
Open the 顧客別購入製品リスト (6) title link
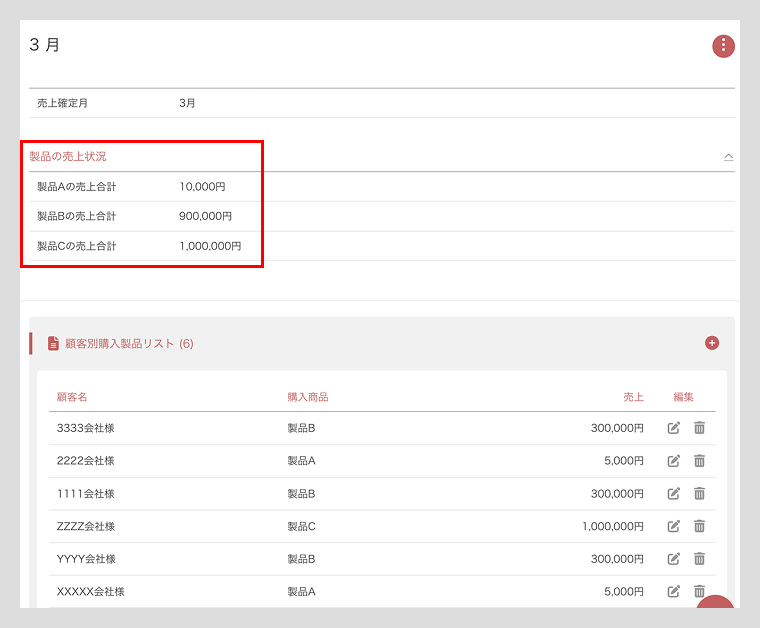click(129, 343)
